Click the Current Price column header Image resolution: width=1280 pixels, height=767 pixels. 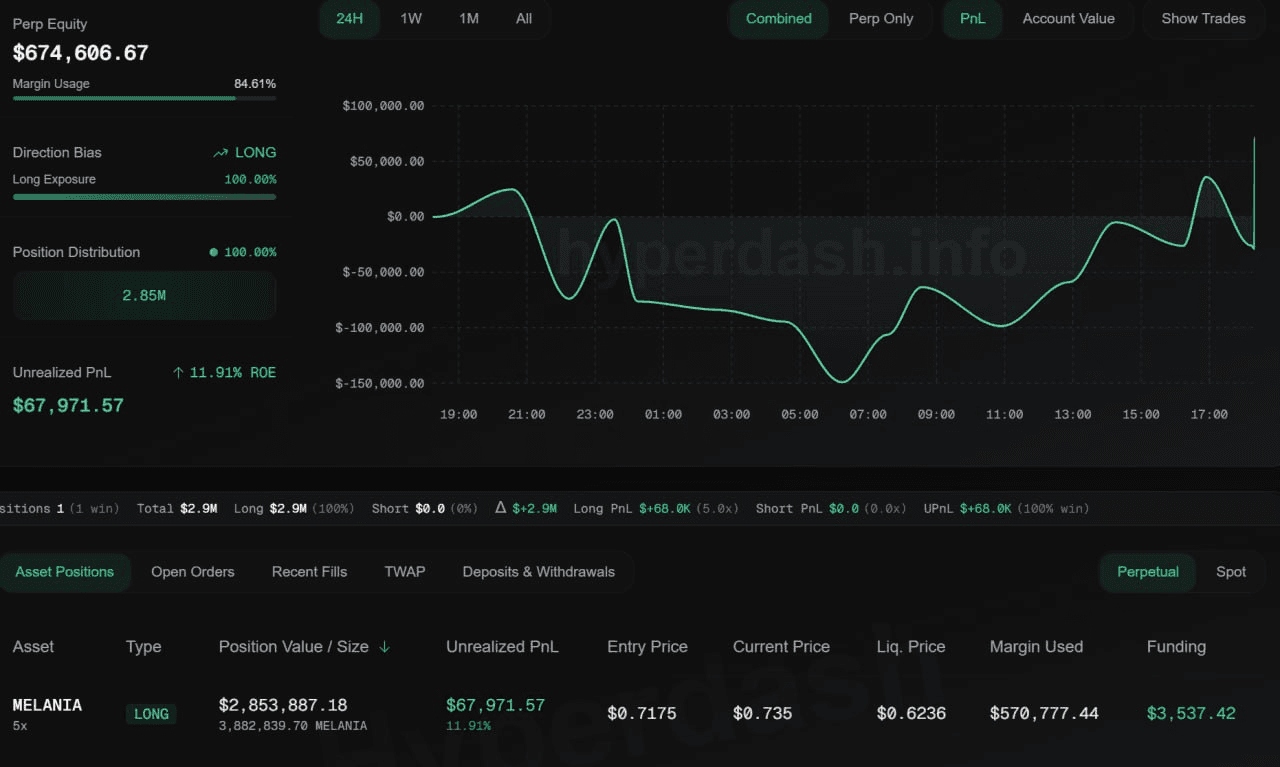tap(781, 647)
